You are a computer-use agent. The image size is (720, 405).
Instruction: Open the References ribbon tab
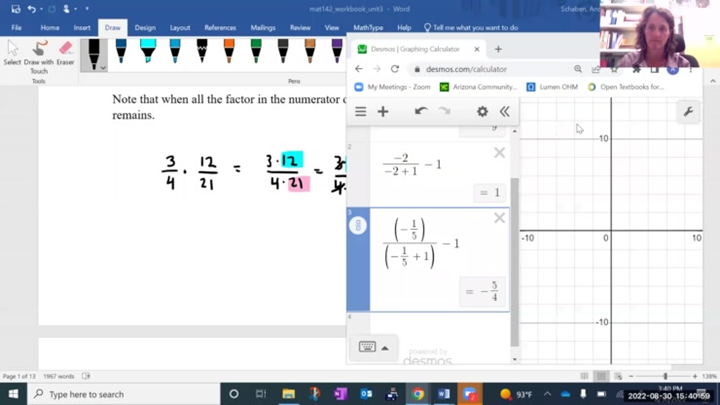click(x=220, y=28)
